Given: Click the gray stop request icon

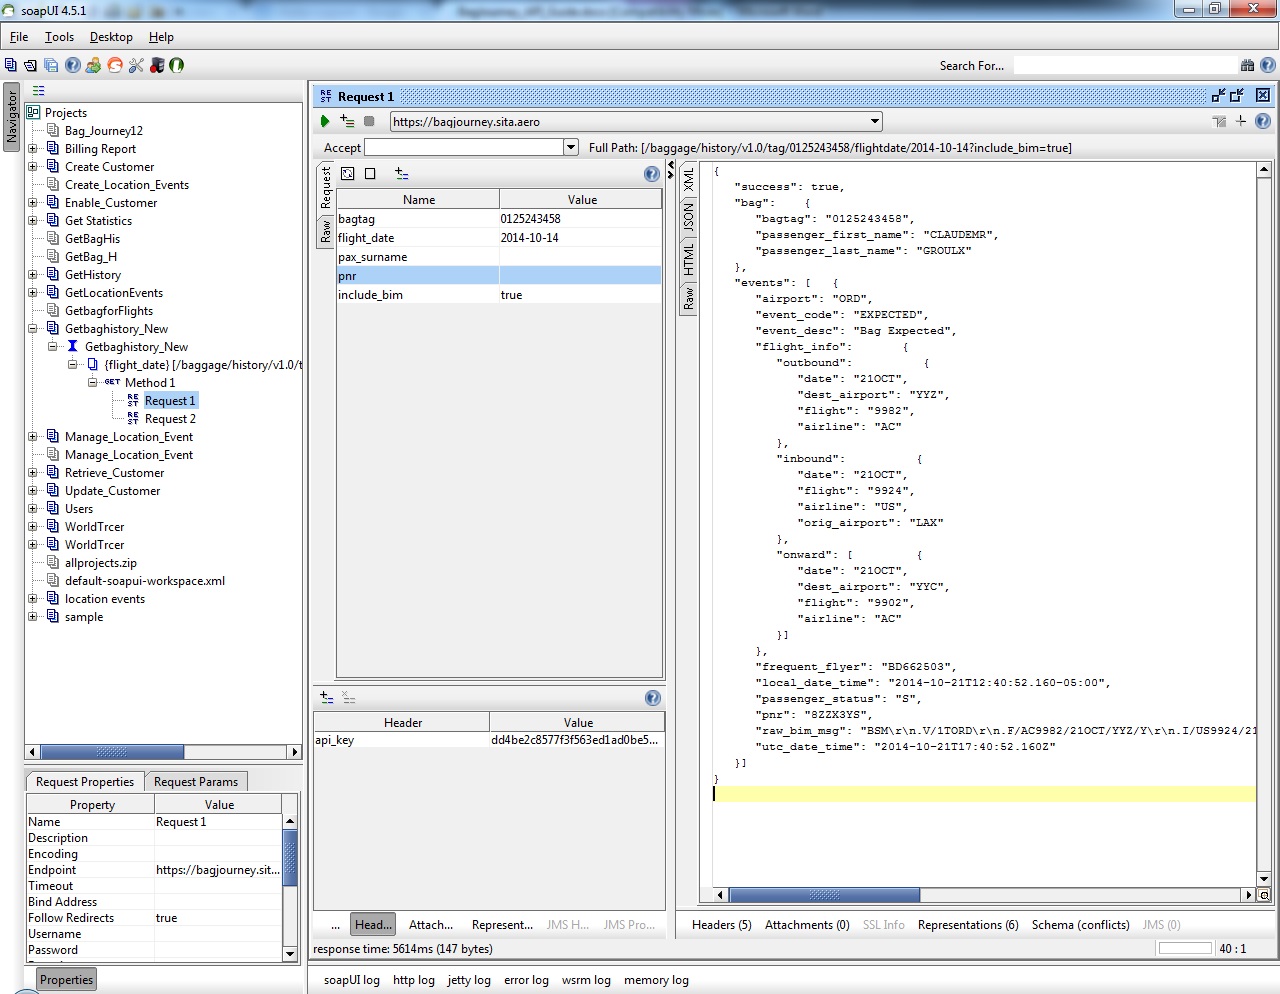Looking at the screenshot, I should (x=369, y=121).
